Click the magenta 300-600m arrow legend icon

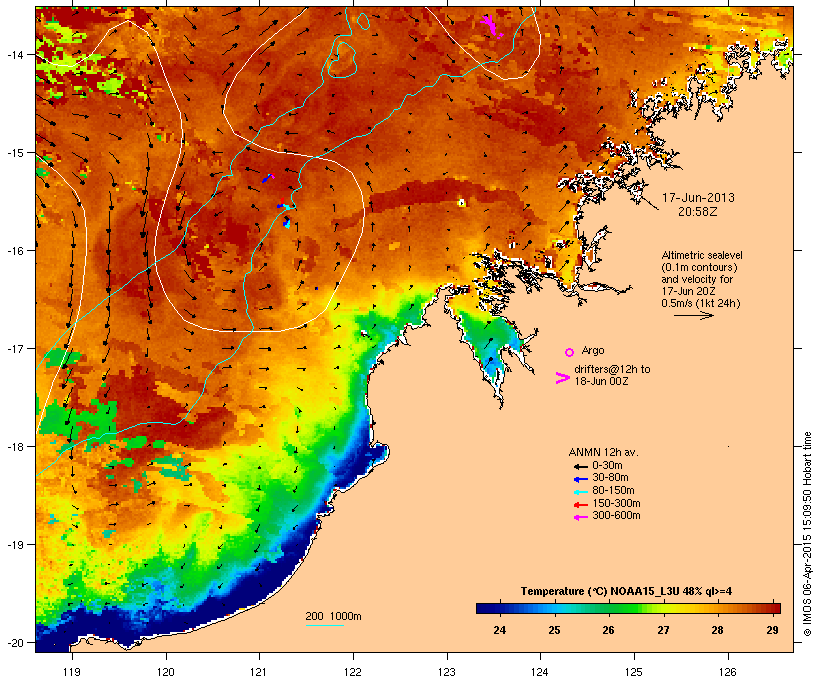pos(580,517)
